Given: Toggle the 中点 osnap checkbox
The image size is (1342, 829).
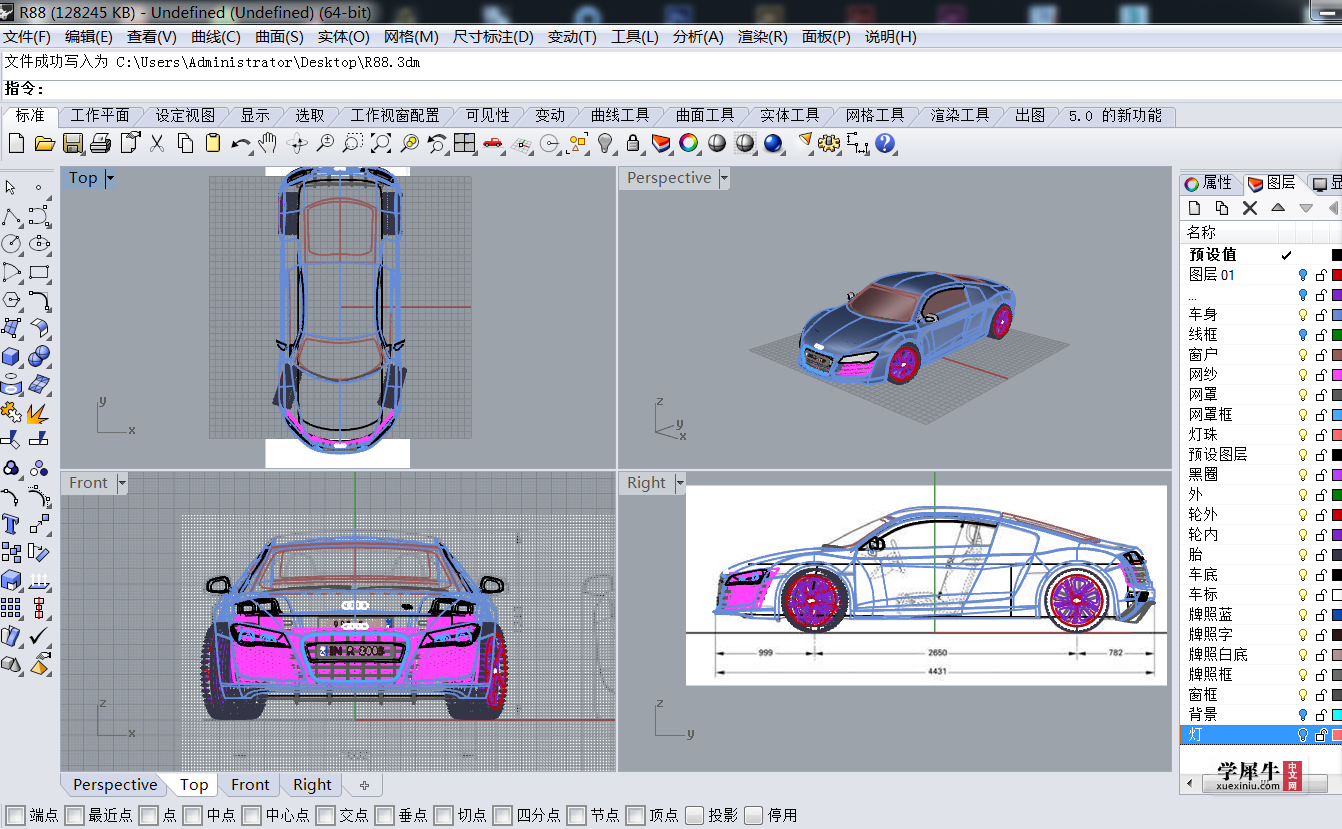Looking at the screenshot, I should point(192,815).
